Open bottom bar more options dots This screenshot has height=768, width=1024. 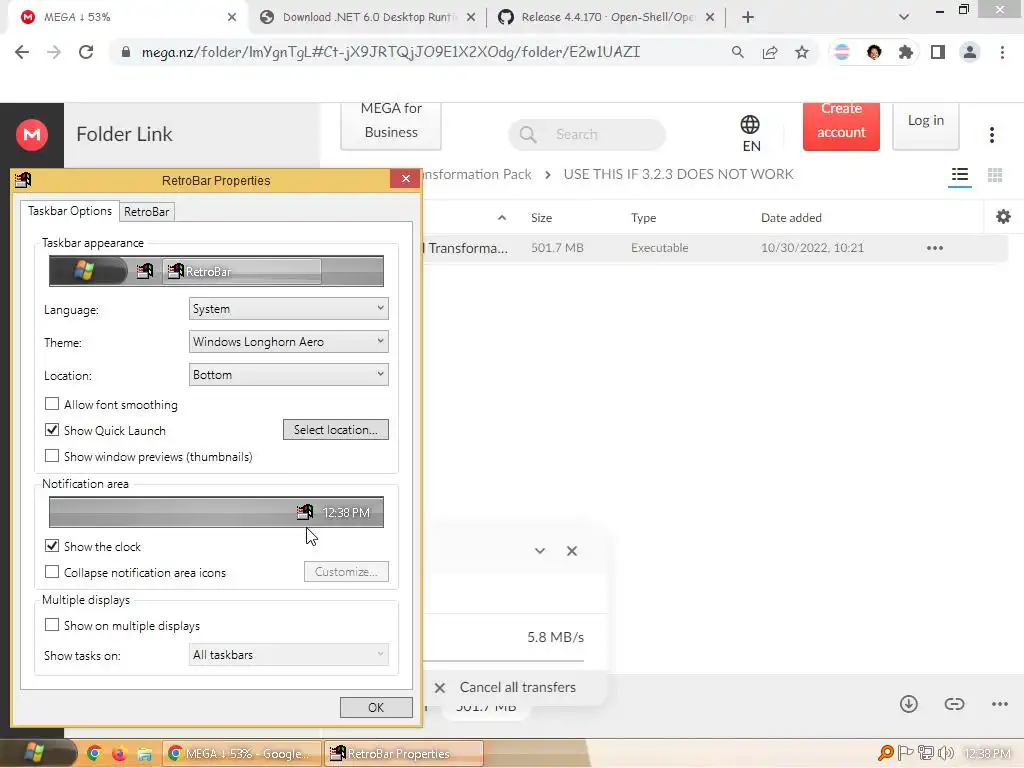coord(999,704)
